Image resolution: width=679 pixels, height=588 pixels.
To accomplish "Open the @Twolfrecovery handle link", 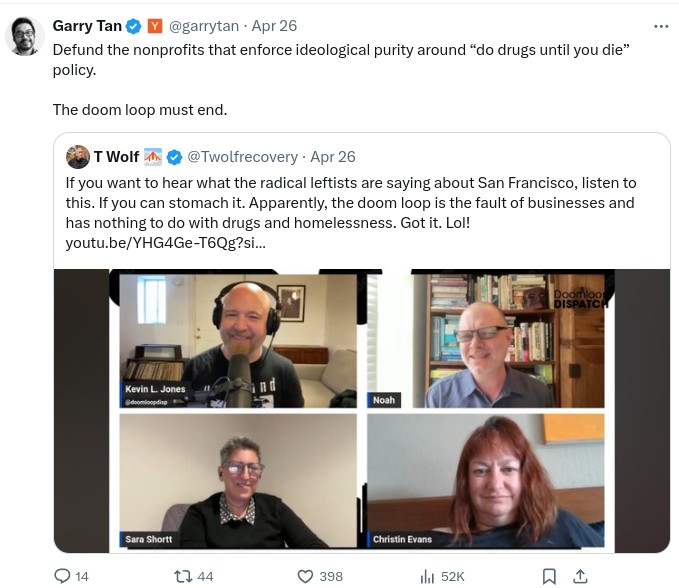I will [242, 157].
